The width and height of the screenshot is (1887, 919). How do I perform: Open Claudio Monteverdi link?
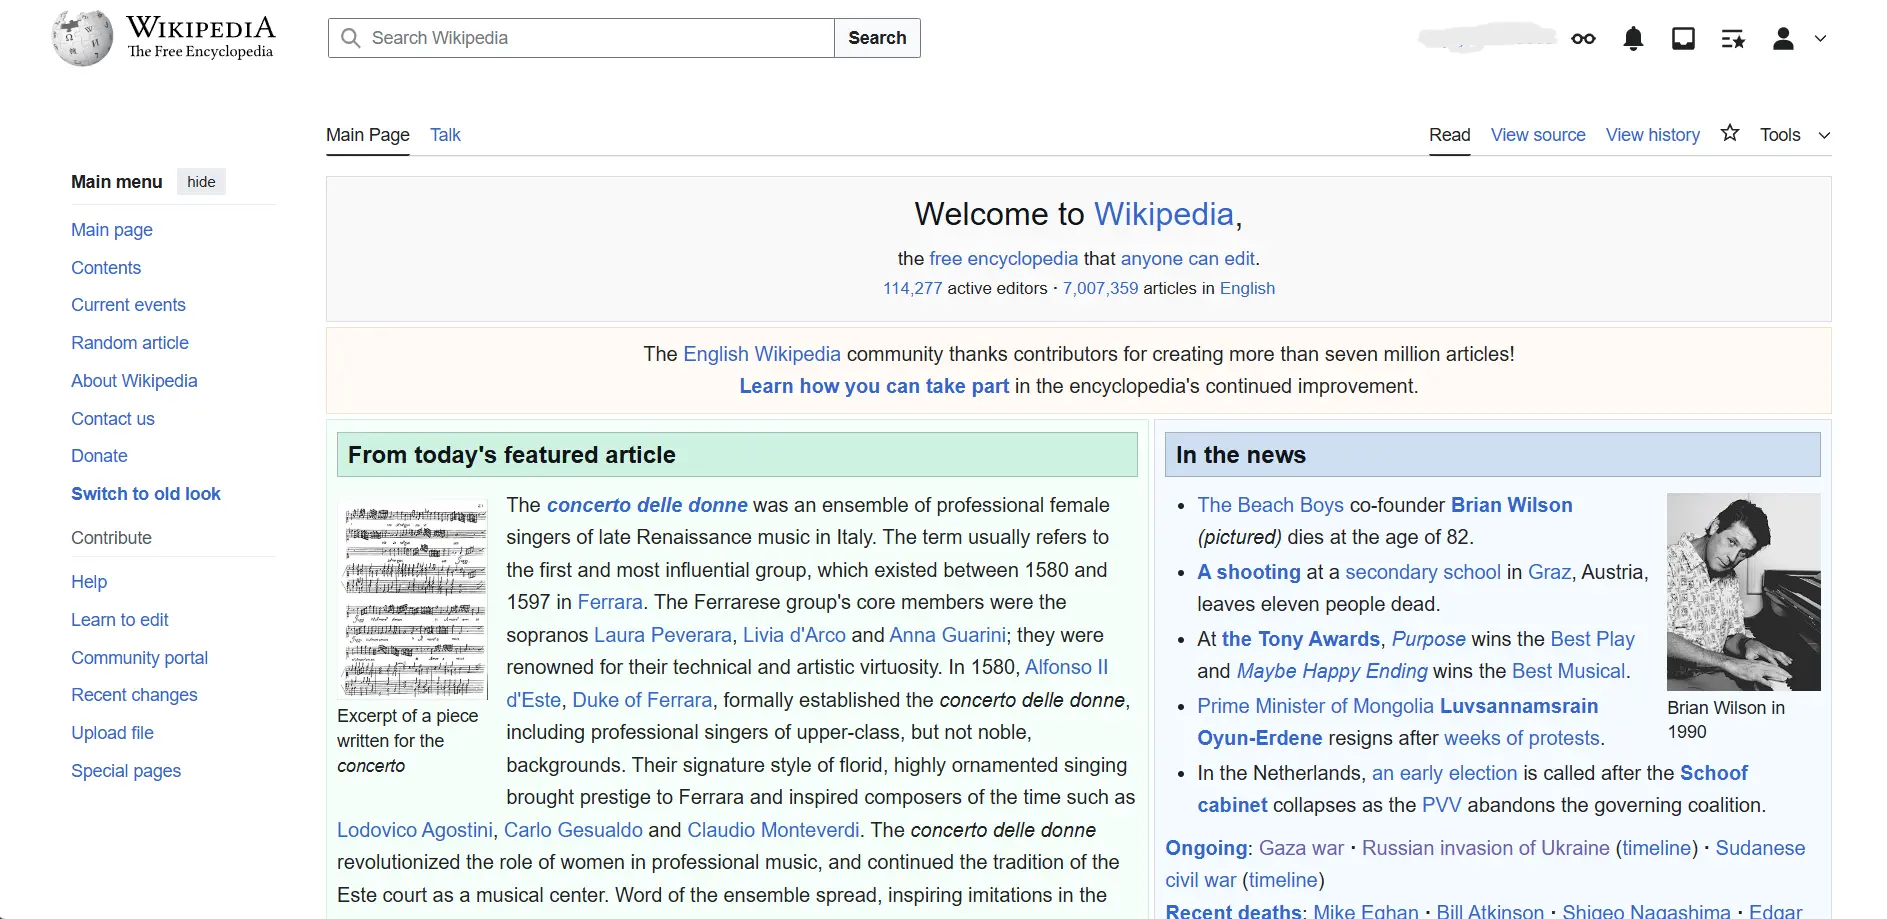point(773,830)
